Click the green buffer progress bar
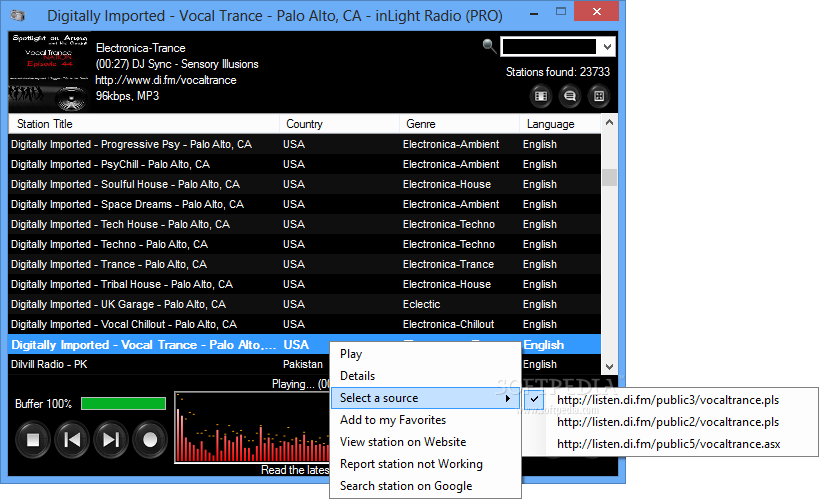Image resolution: width=819 pixels, height=499 pixels. coord(124,403)
